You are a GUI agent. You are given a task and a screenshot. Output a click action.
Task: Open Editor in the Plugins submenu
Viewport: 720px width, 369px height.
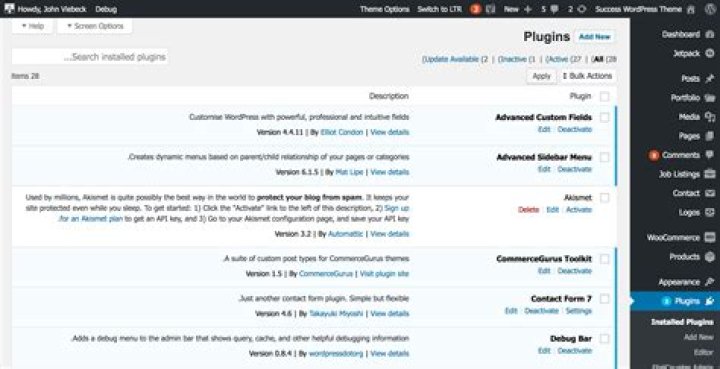(x=703, y=352)
